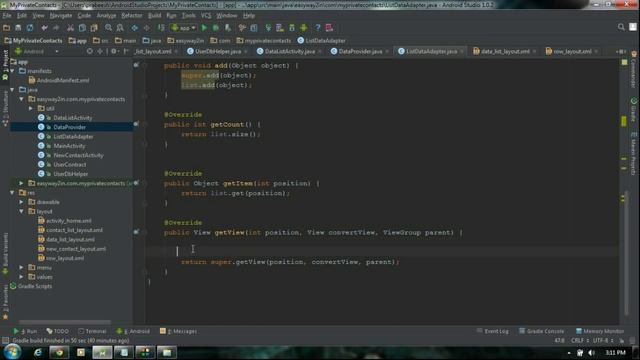This screenshot has width=640, height=360.
Task: Click the search everywhere magnifier icon
Action: pyautogui.click(x=621, y=27)
